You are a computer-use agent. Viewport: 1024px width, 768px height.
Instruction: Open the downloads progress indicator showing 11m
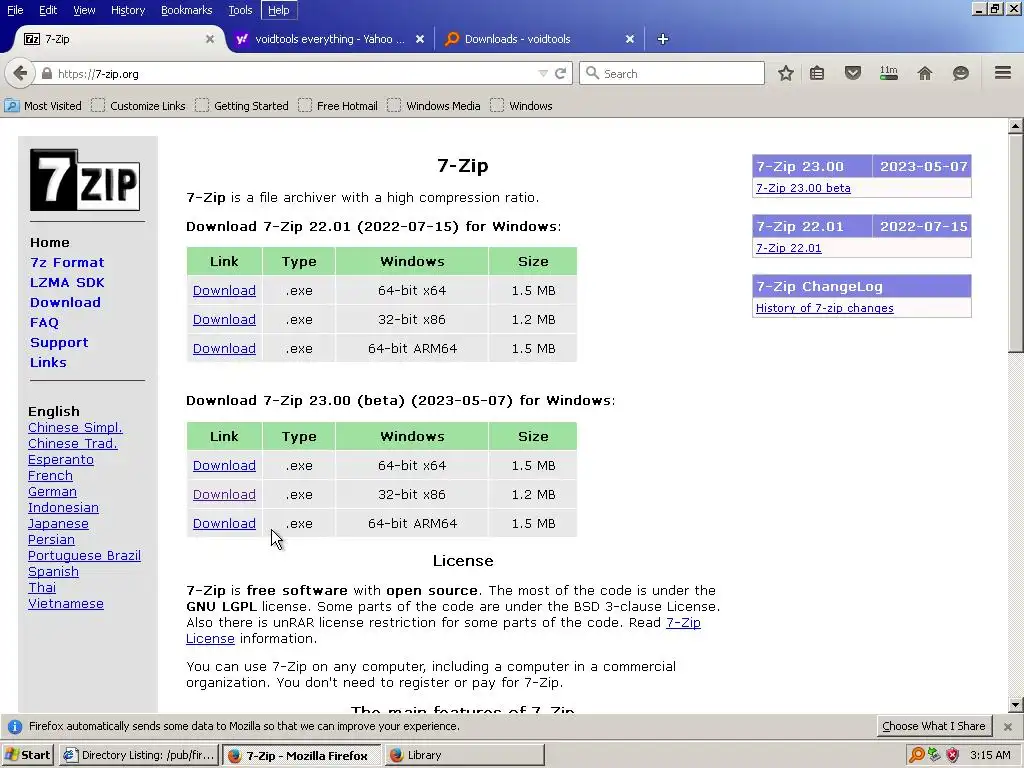(x=889, y=73)
